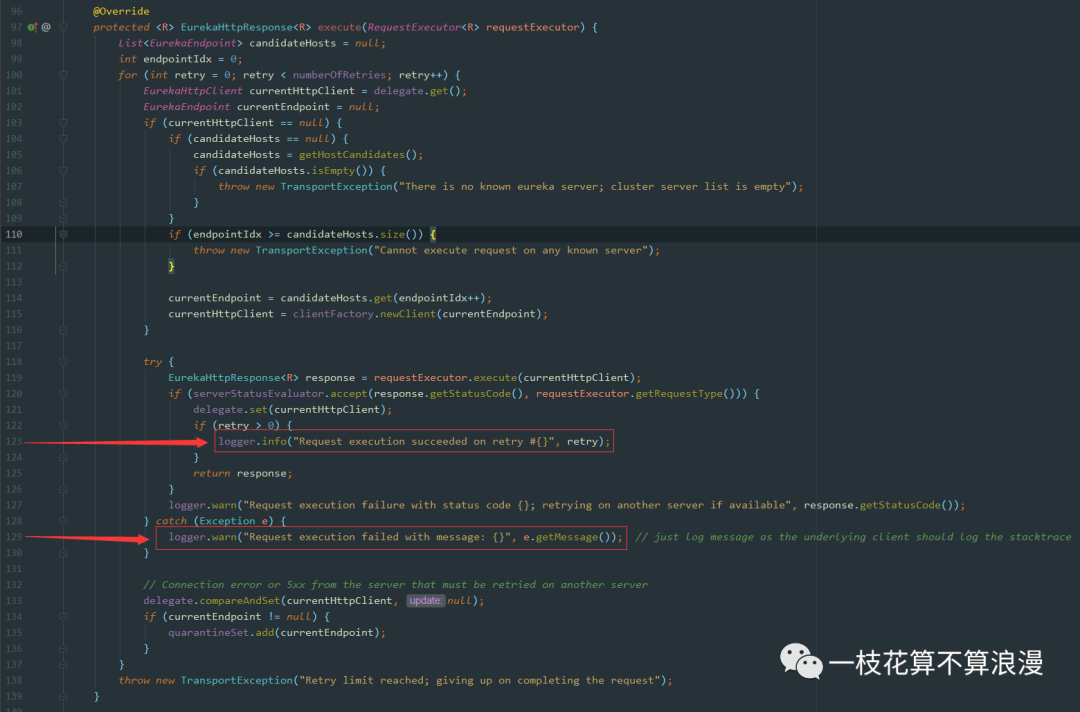
Task: Fold the if retry > 0 block at line 122
Action: click(x=63, y=426)
